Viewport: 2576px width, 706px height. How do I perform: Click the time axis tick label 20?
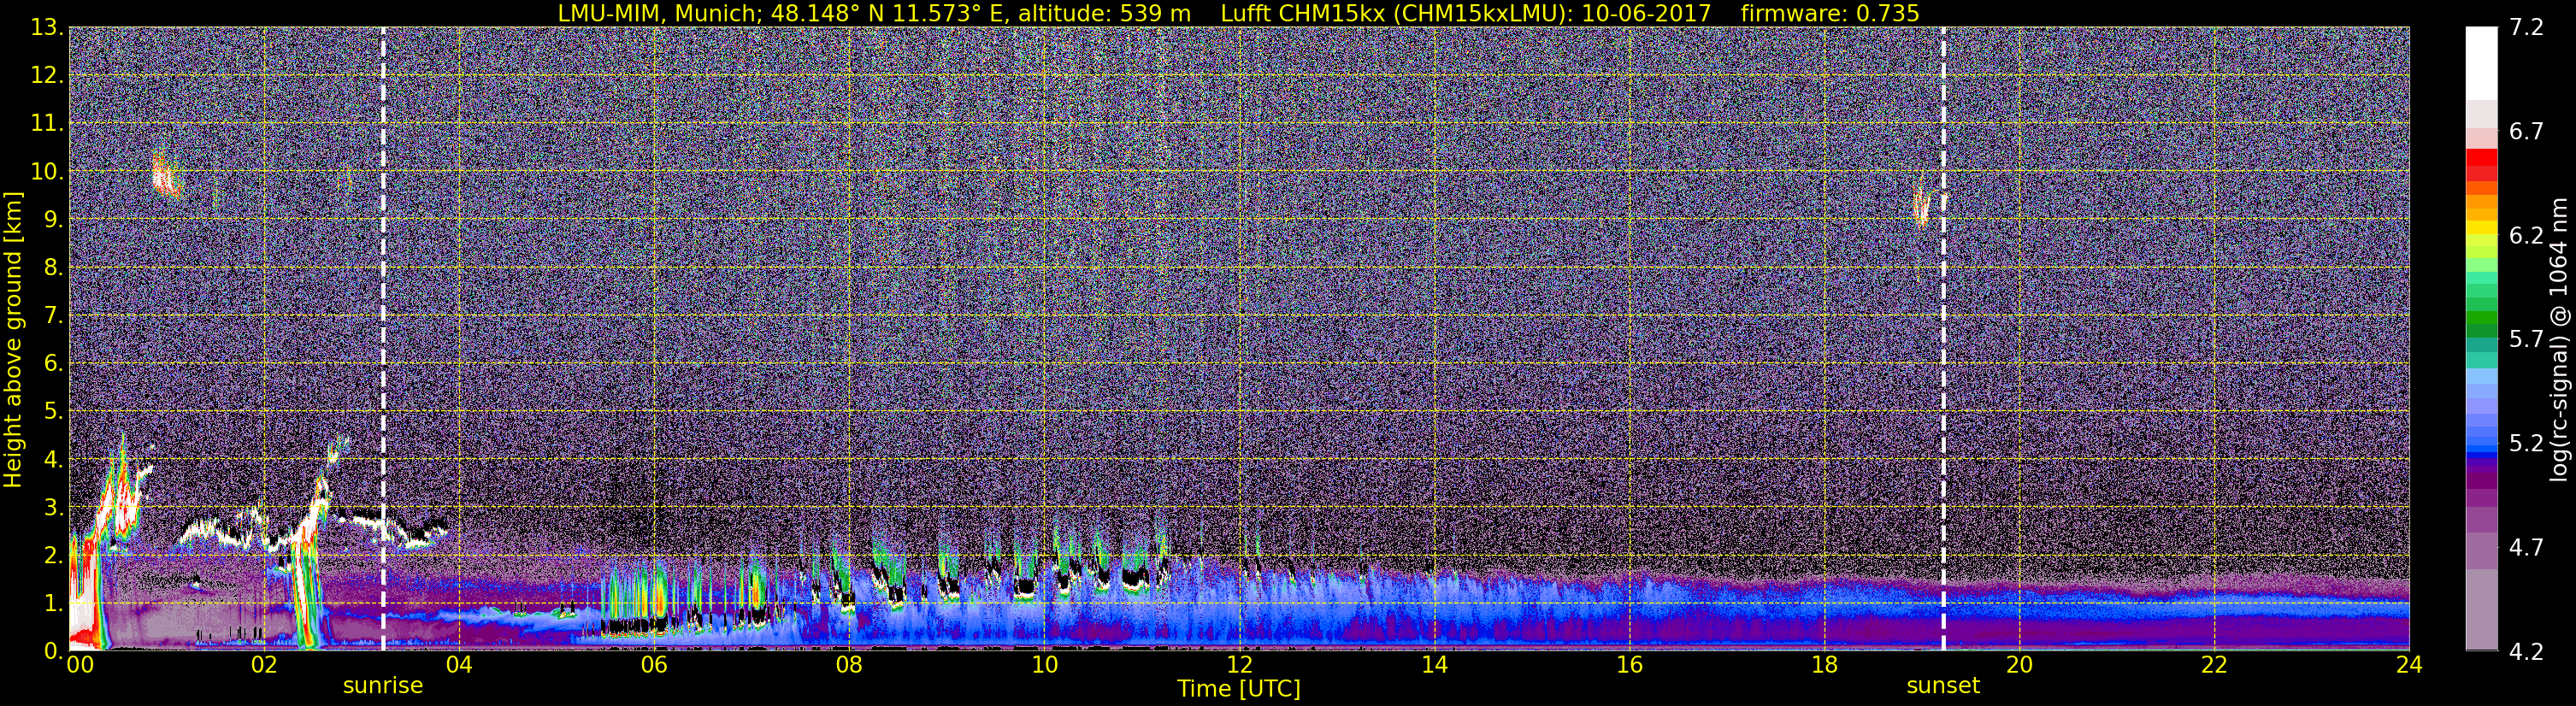tap(2019, 666)
